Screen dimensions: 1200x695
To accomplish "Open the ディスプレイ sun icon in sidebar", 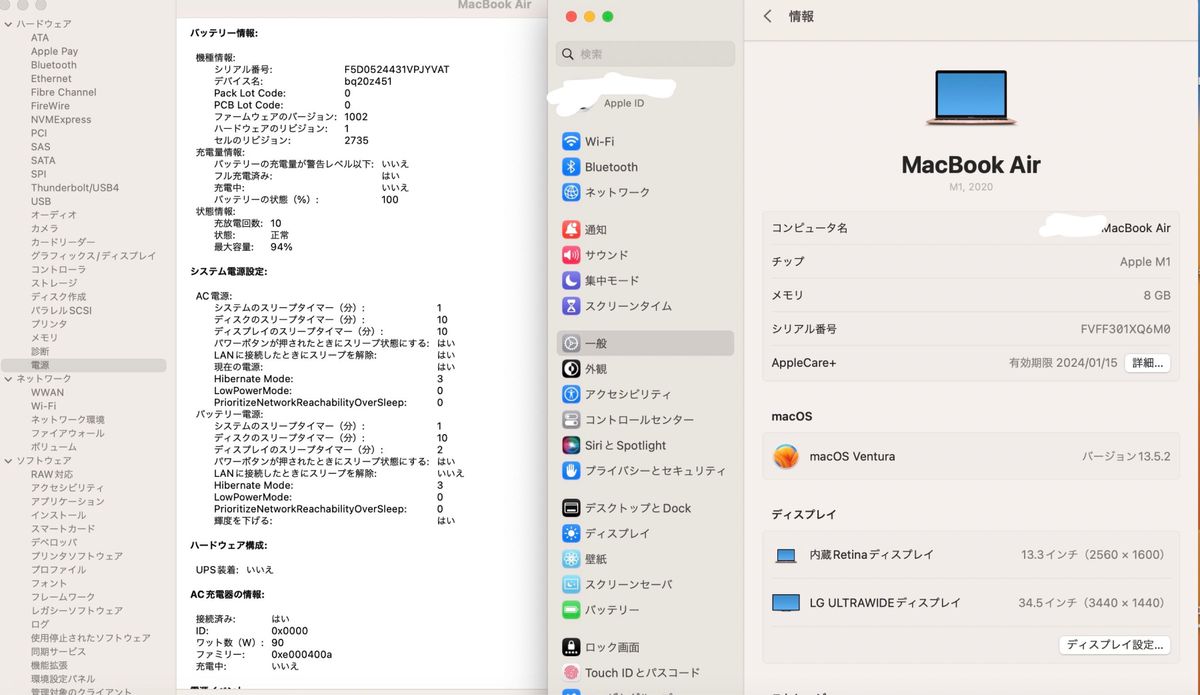I will 571,533.
